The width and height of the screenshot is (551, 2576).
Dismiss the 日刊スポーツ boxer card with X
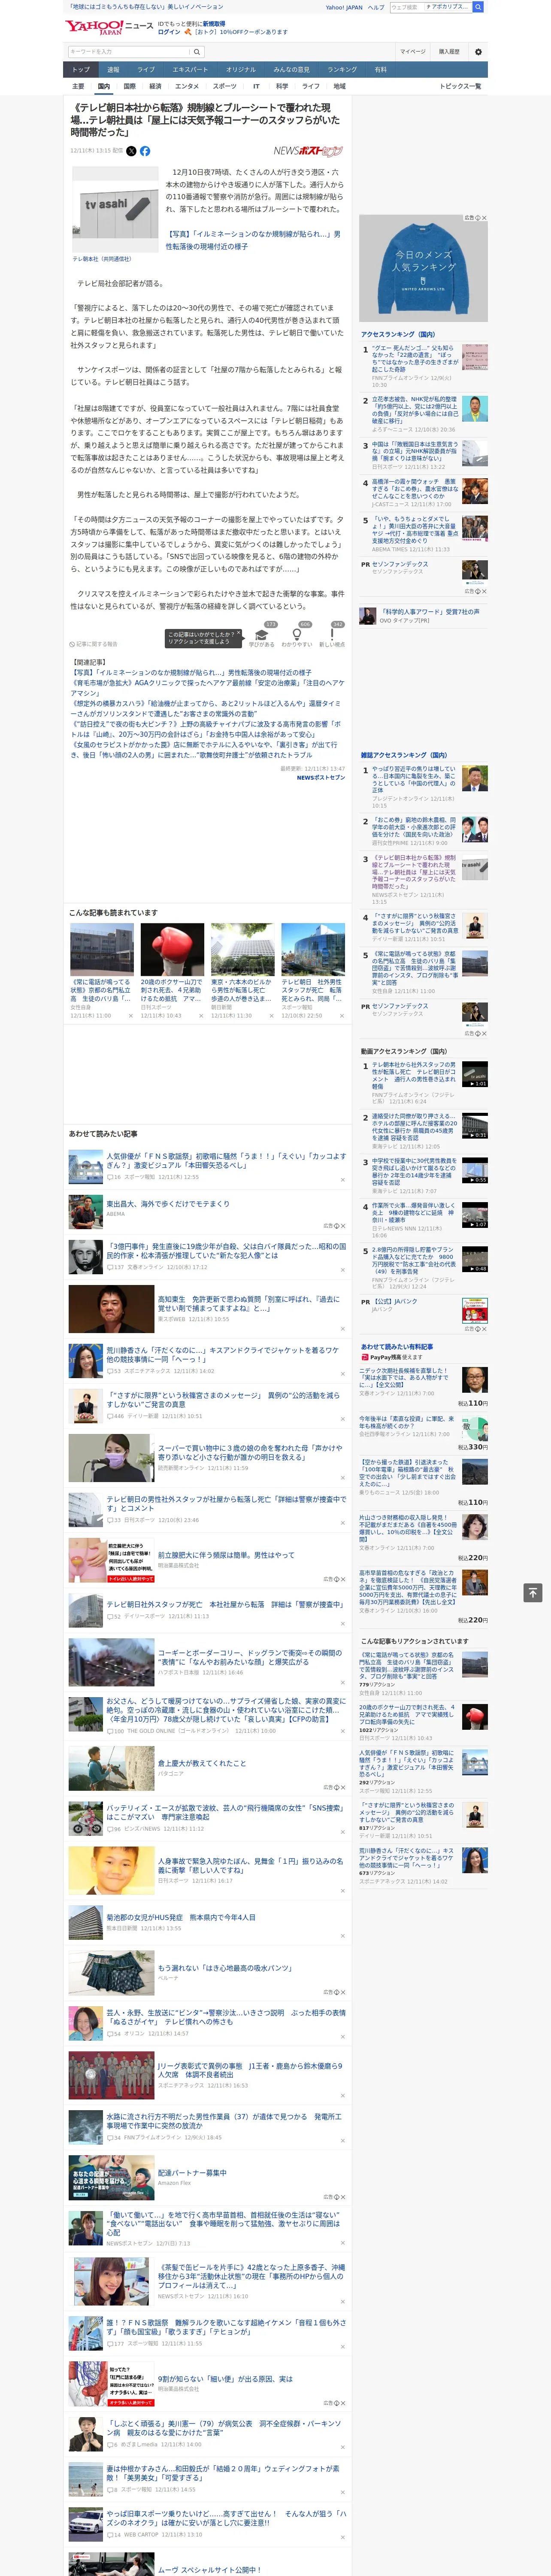coord(200,1016)
